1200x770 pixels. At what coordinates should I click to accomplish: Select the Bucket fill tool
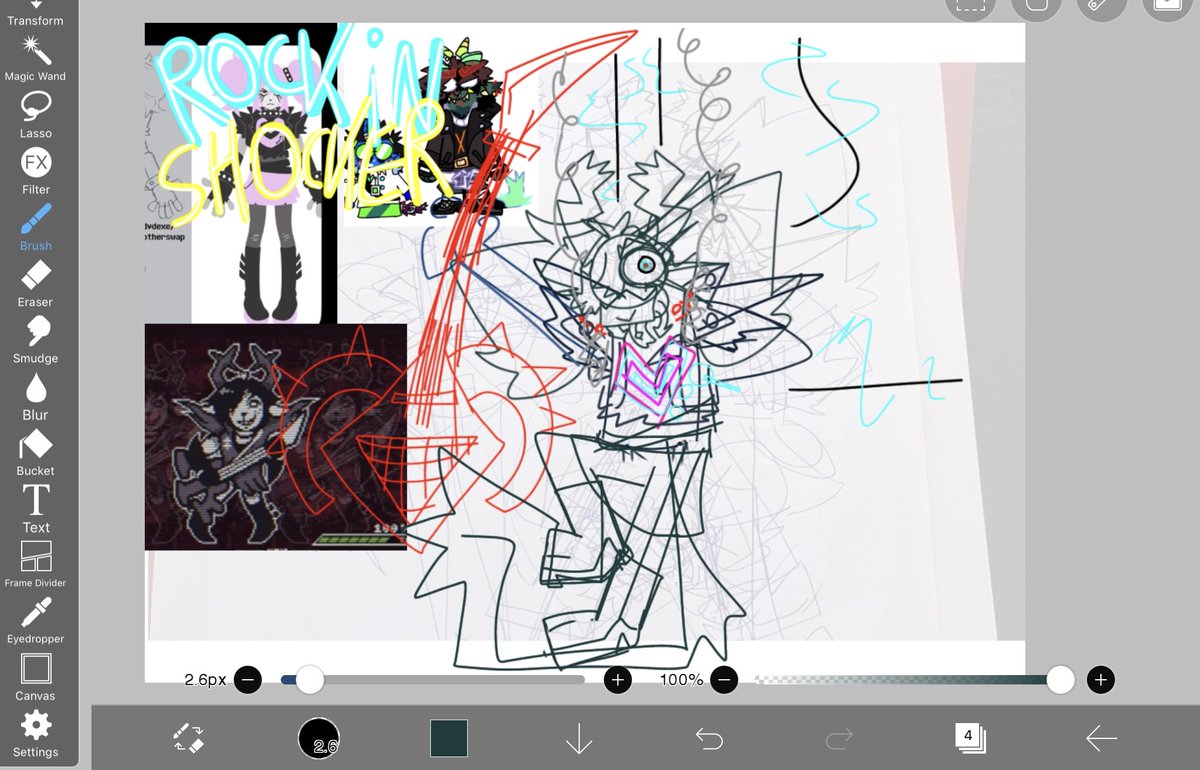tap(36, 452)
